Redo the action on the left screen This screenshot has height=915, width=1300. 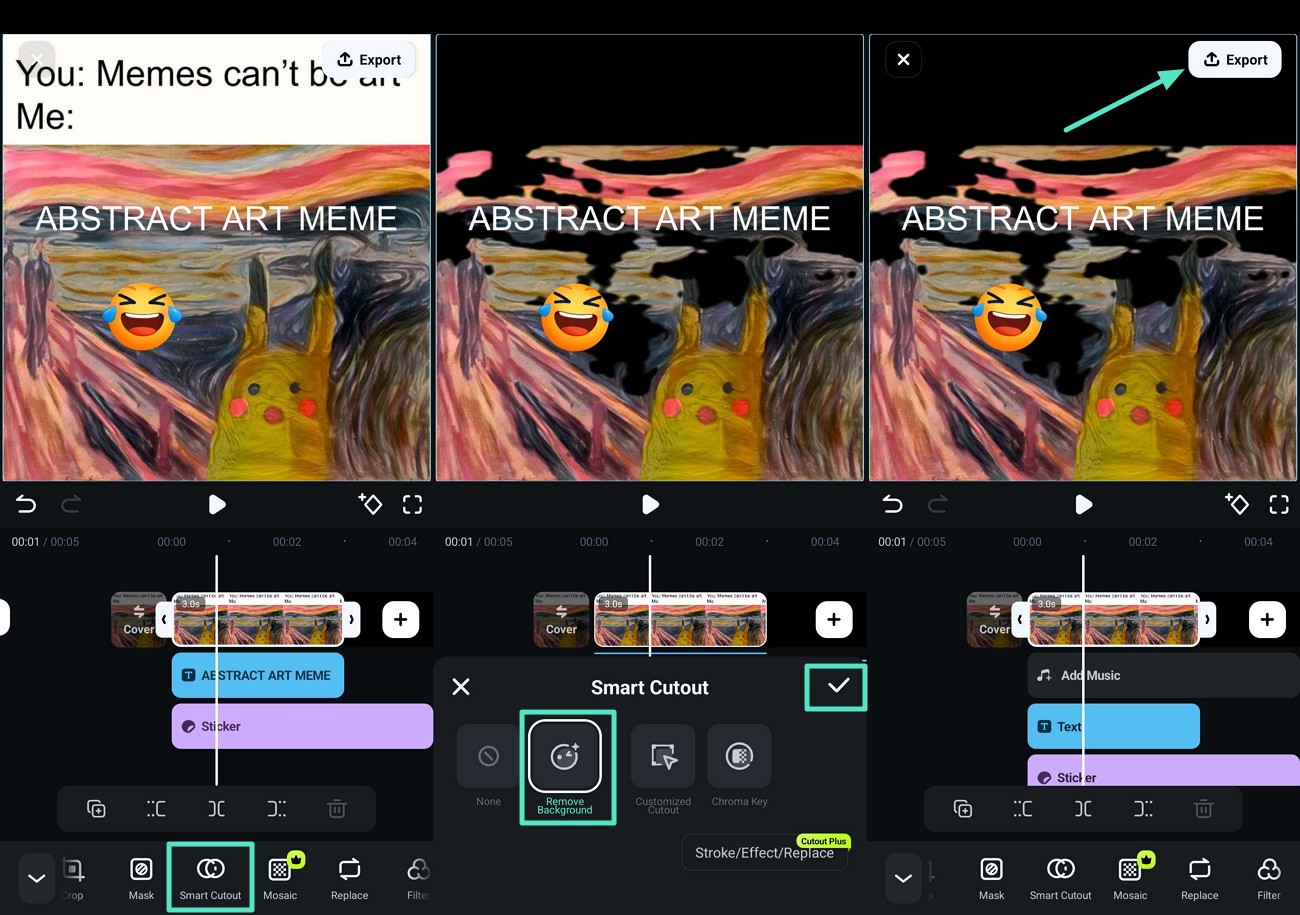71,505
